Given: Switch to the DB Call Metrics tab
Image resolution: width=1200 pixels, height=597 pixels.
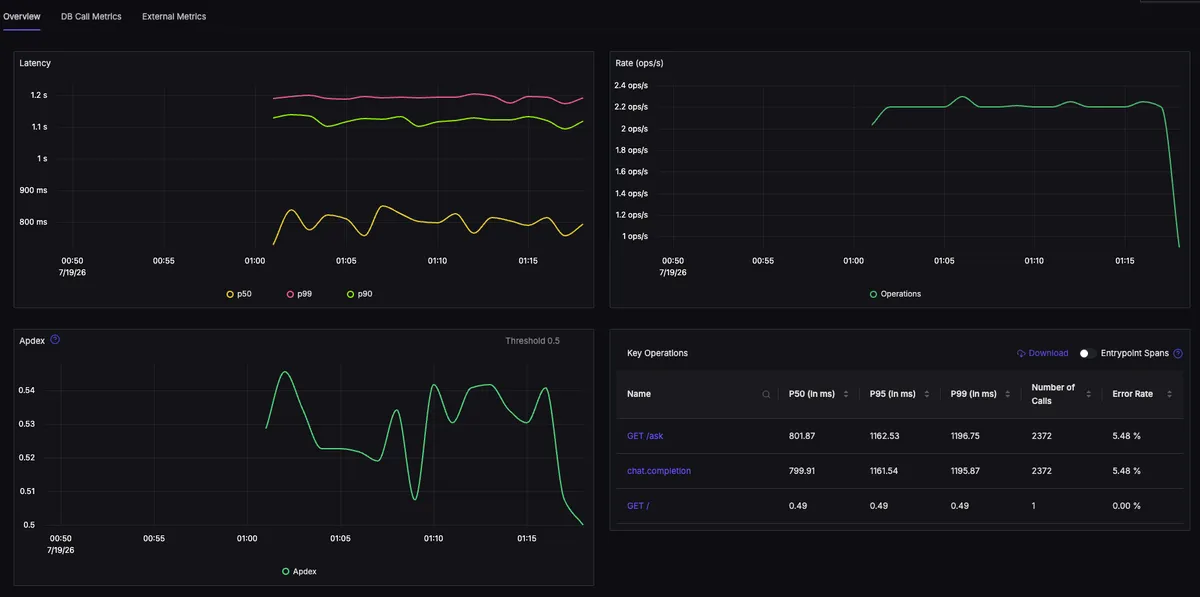Looking at the screenshot, I should point(91,17).
